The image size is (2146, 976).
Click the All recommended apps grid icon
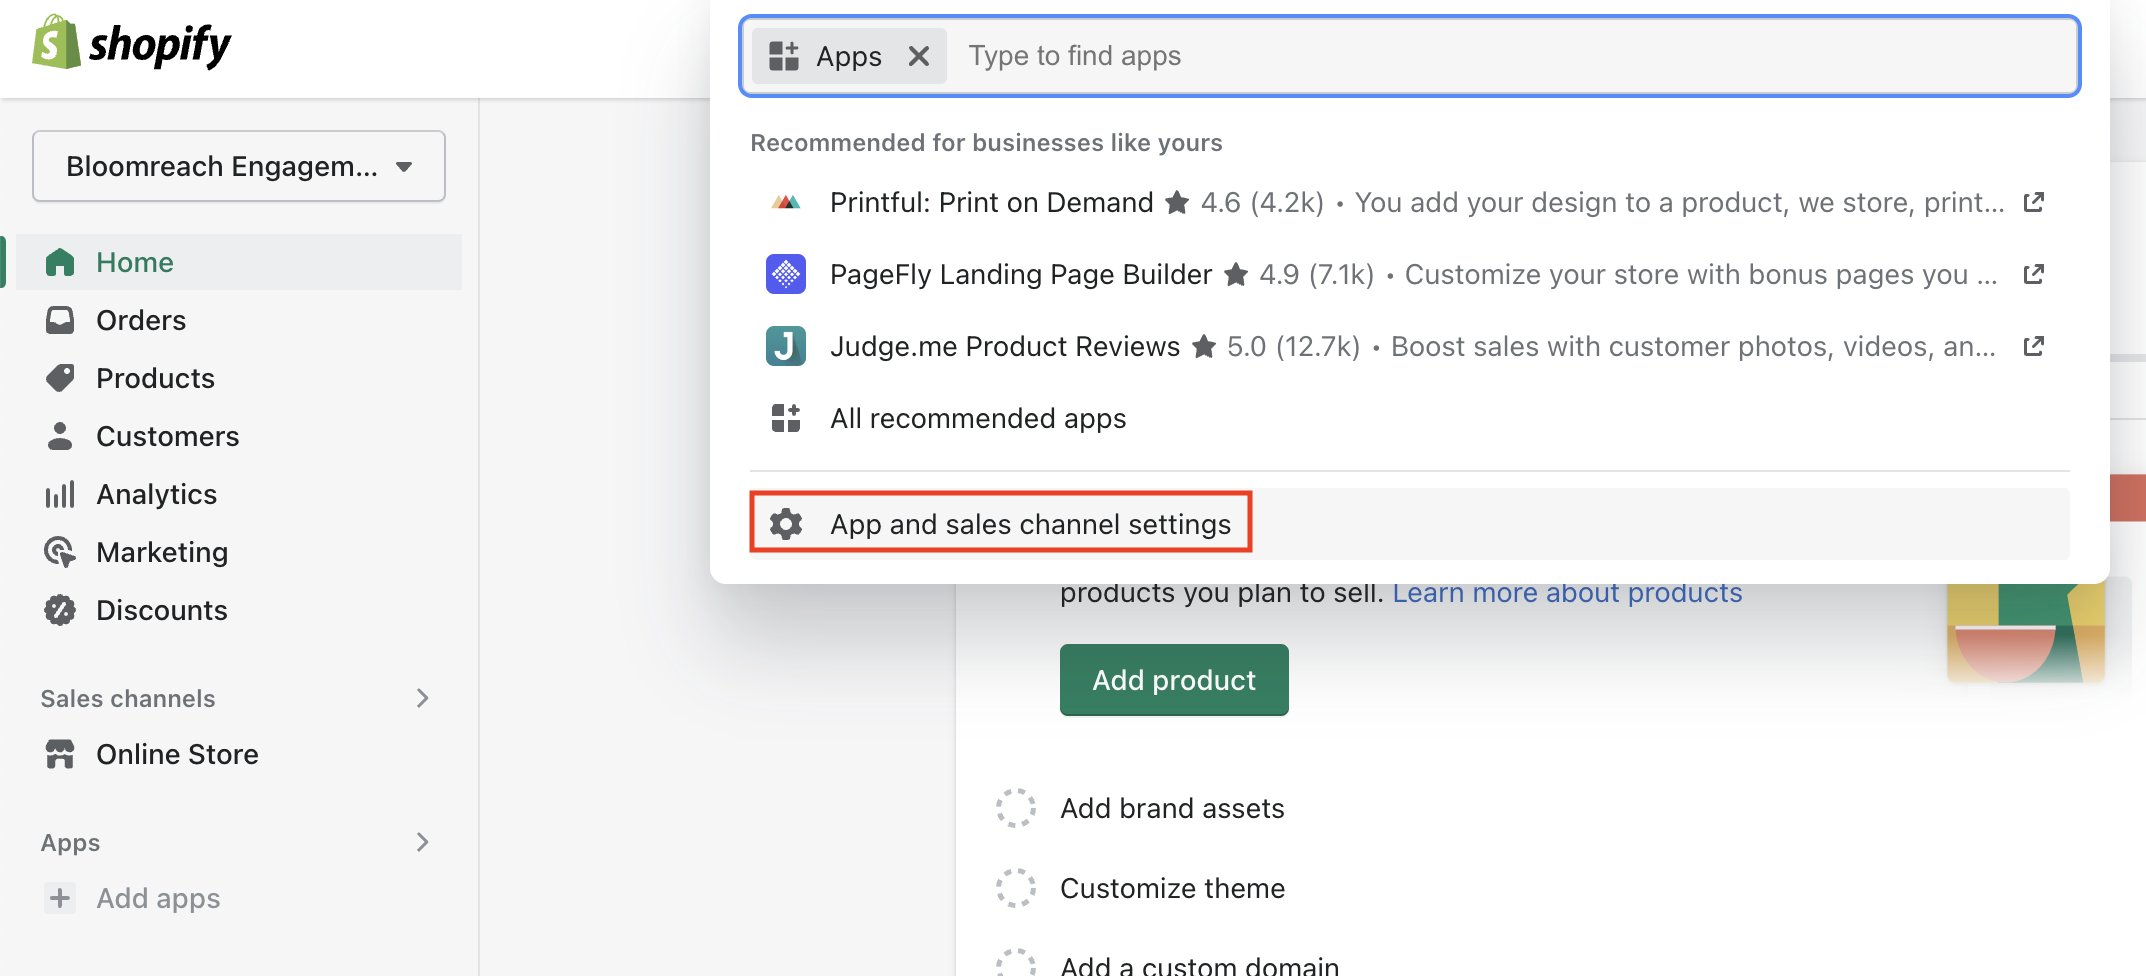click(786, 418)
